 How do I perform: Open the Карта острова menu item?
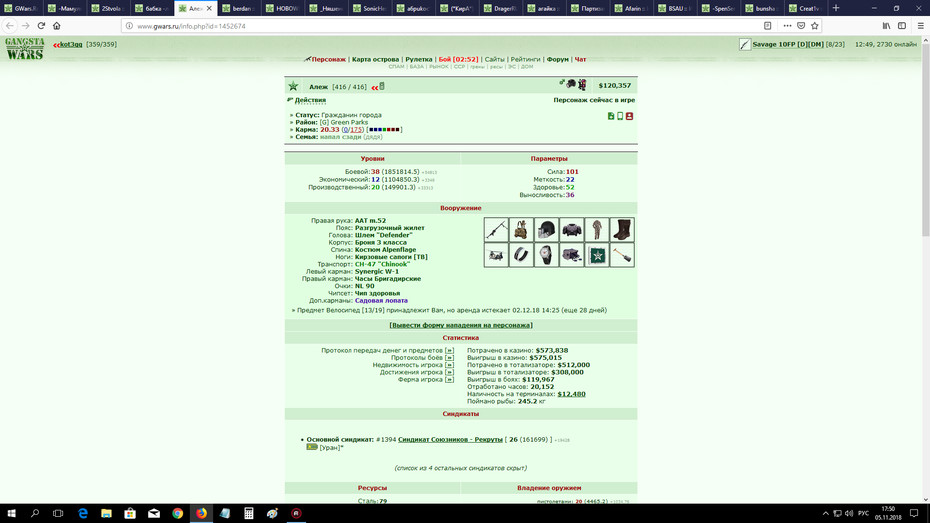tap(375, 59)
